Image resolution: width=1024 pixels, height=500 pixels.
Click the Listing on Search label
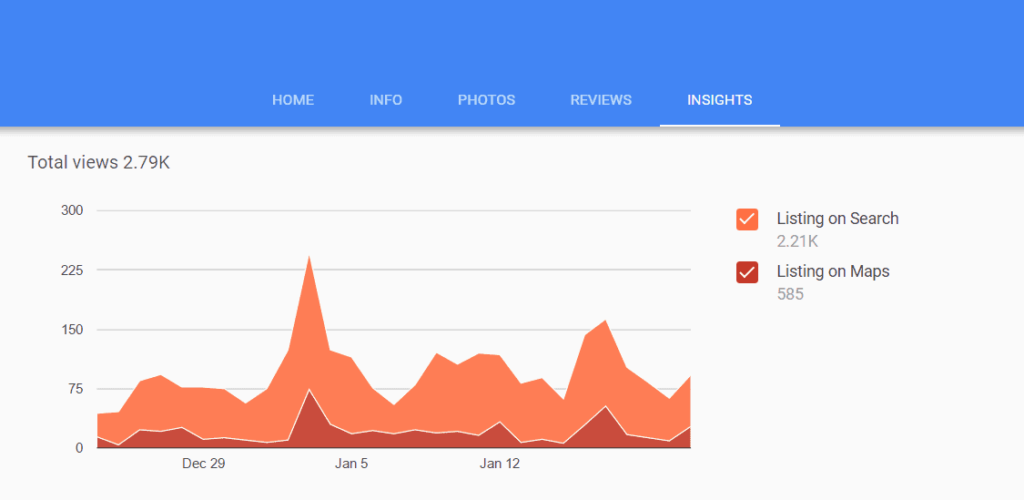[x=838, y=219]
